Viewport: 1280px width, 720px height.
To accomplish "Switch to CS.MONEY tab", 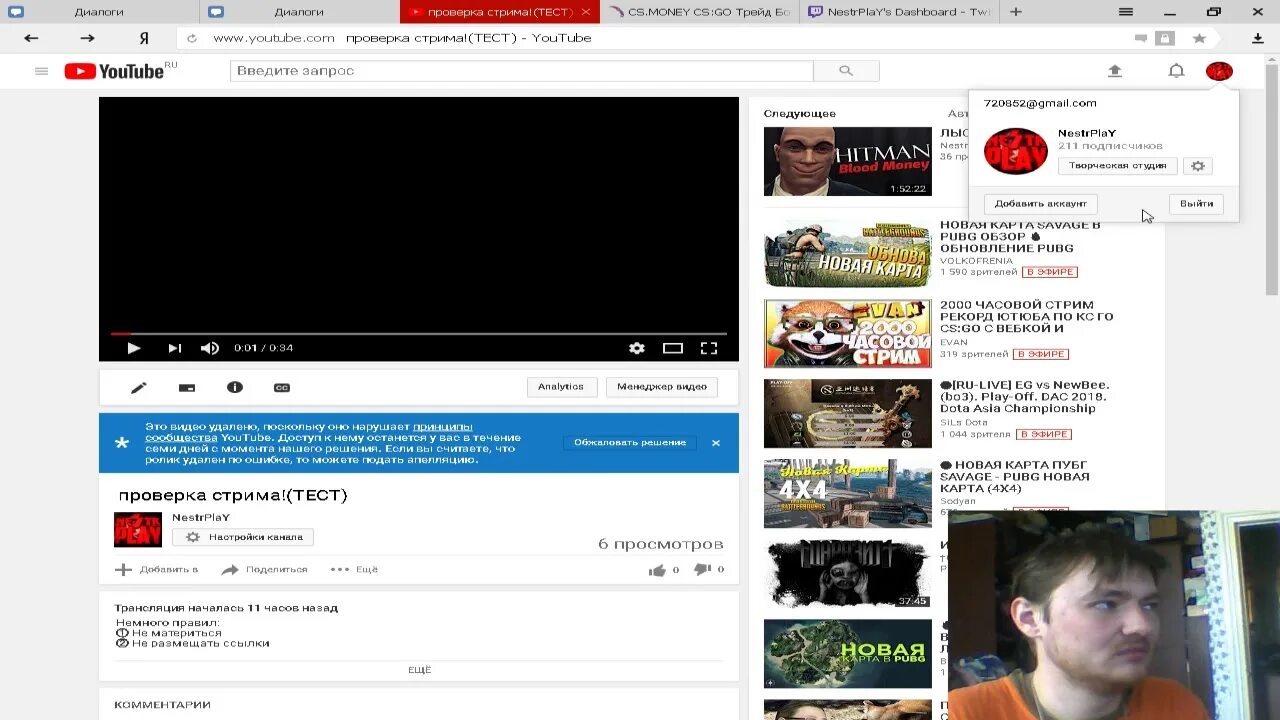I will (x=700, y=12).
